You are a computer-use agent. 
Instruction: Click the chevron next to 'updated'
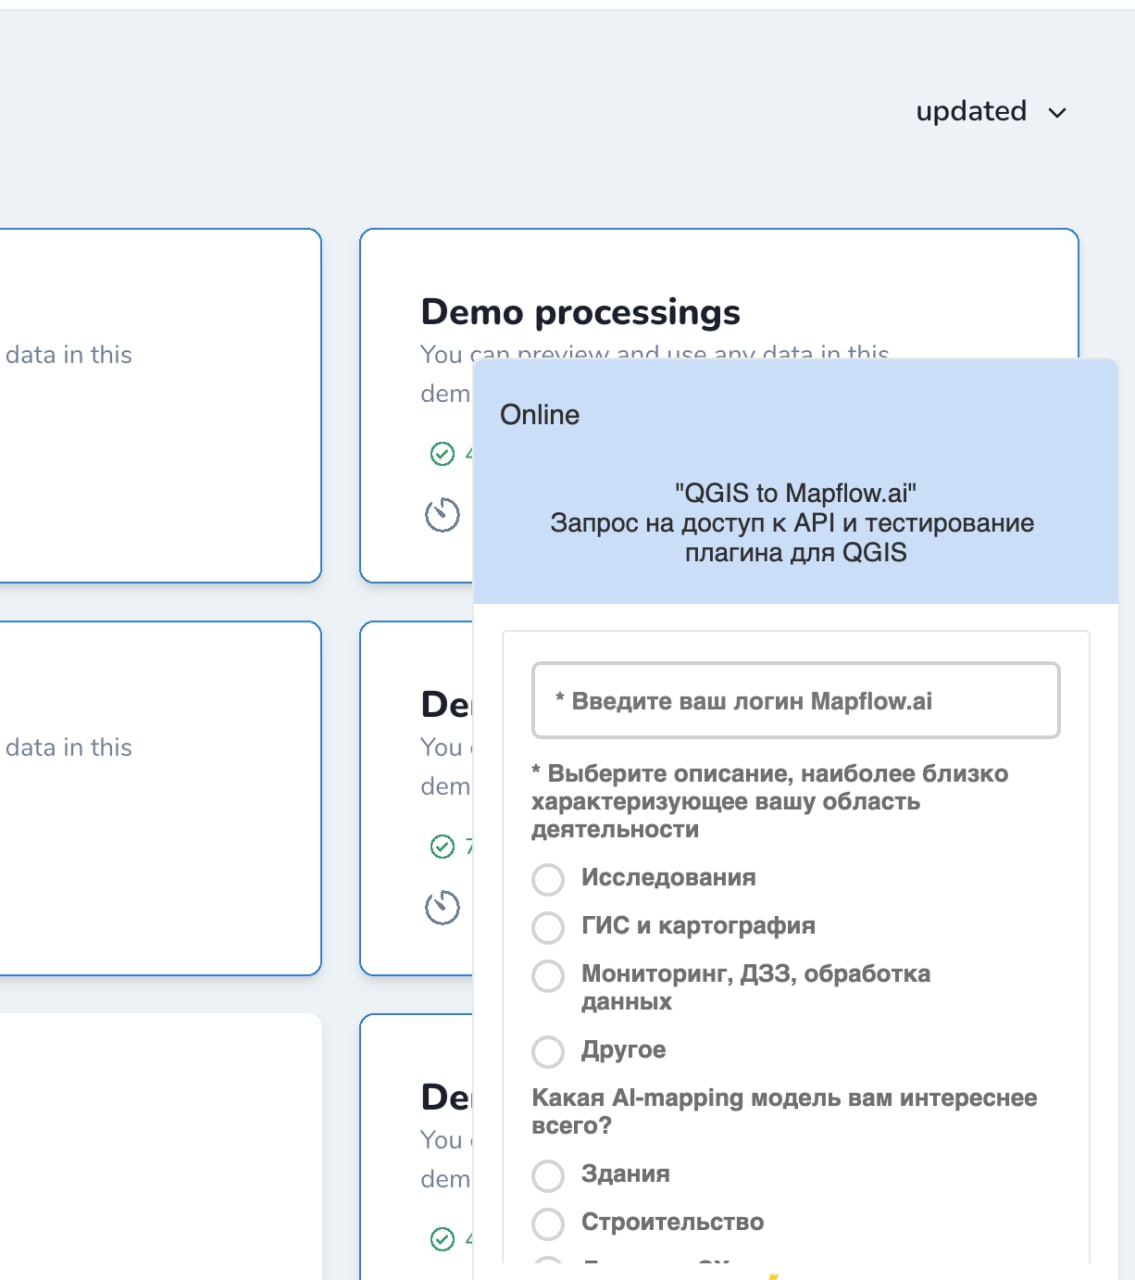tap(1057, 113)
